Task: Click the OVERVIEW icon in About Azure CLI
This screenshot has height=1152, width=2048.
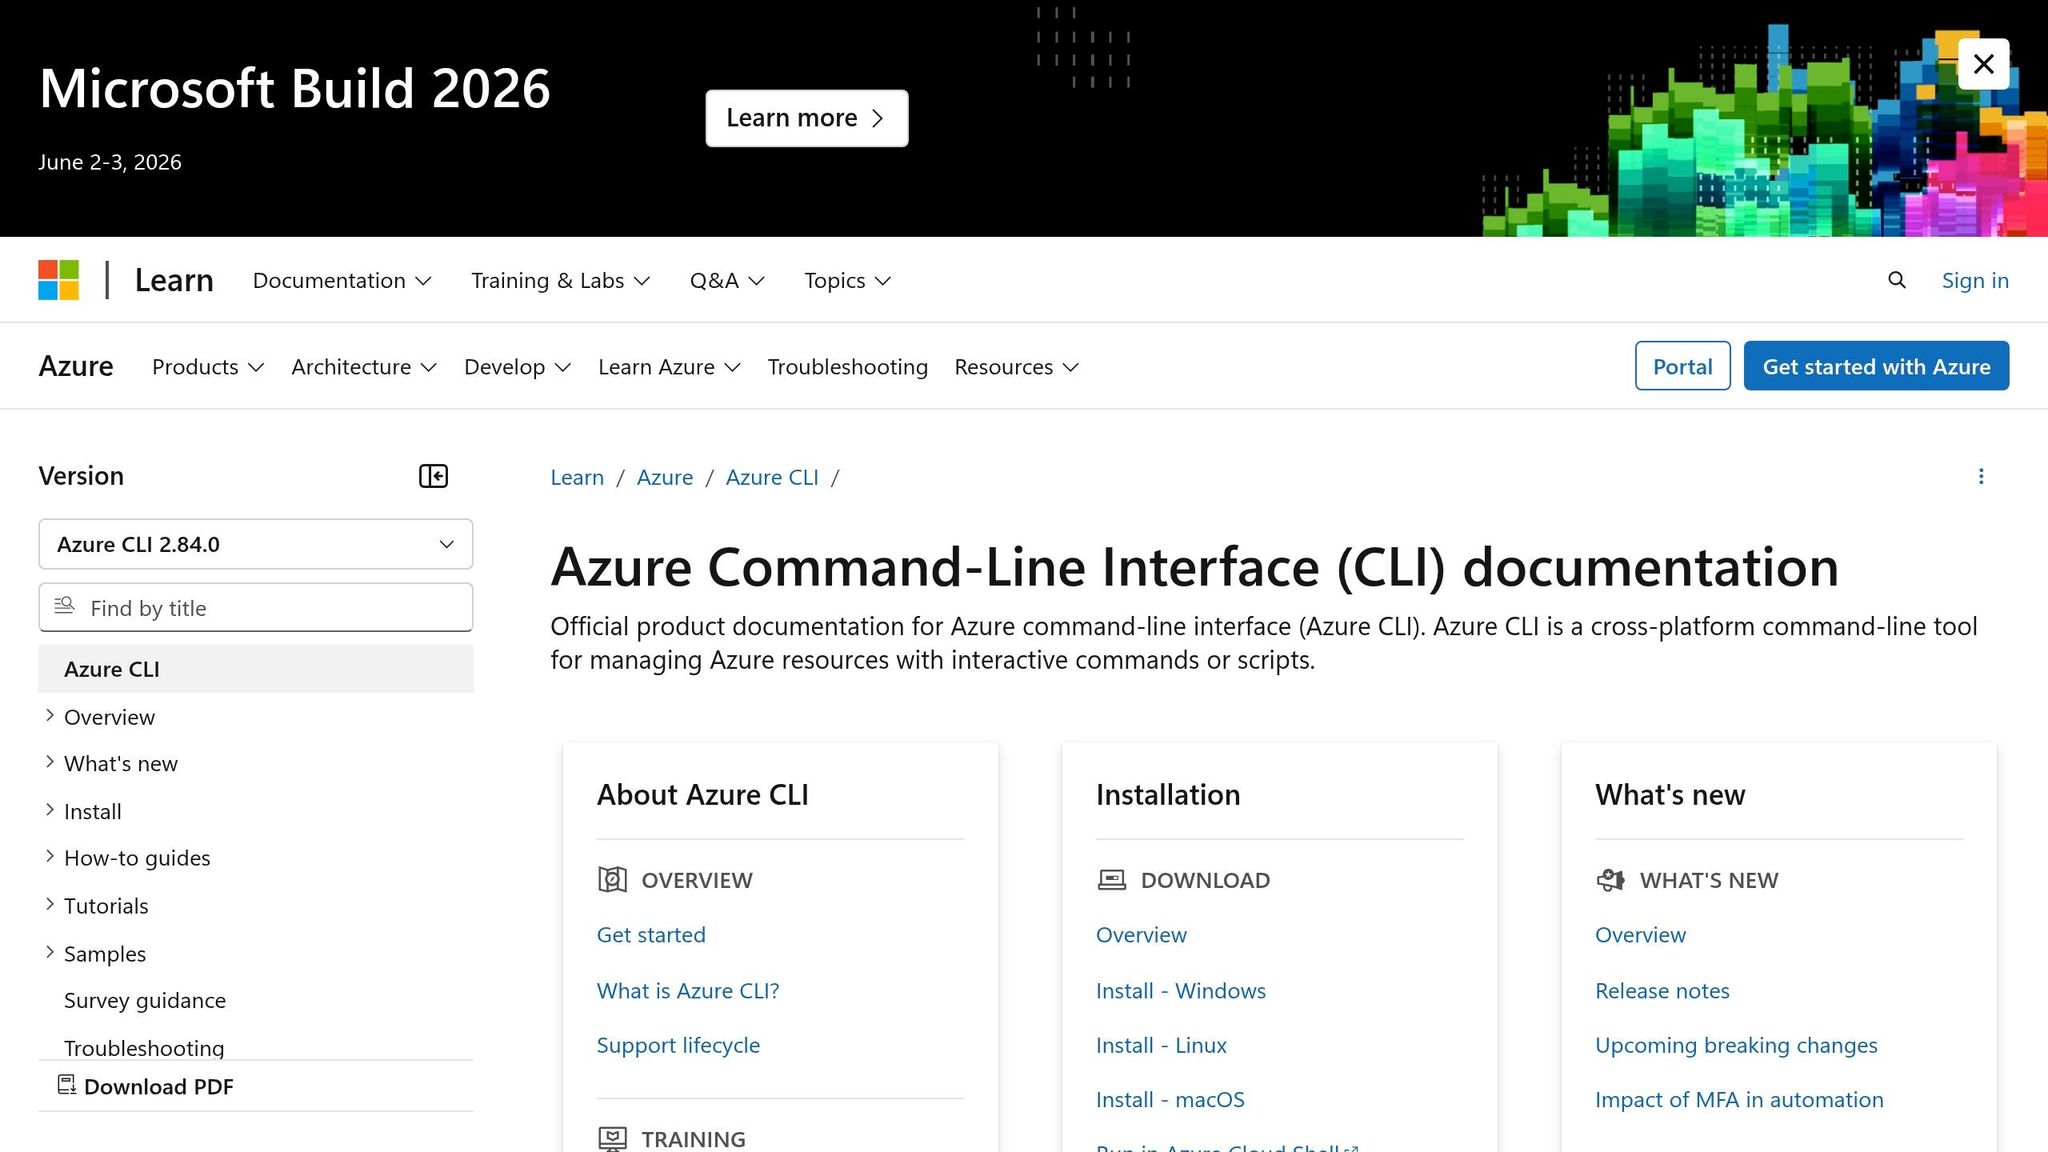Action: (x=611, y=880)
